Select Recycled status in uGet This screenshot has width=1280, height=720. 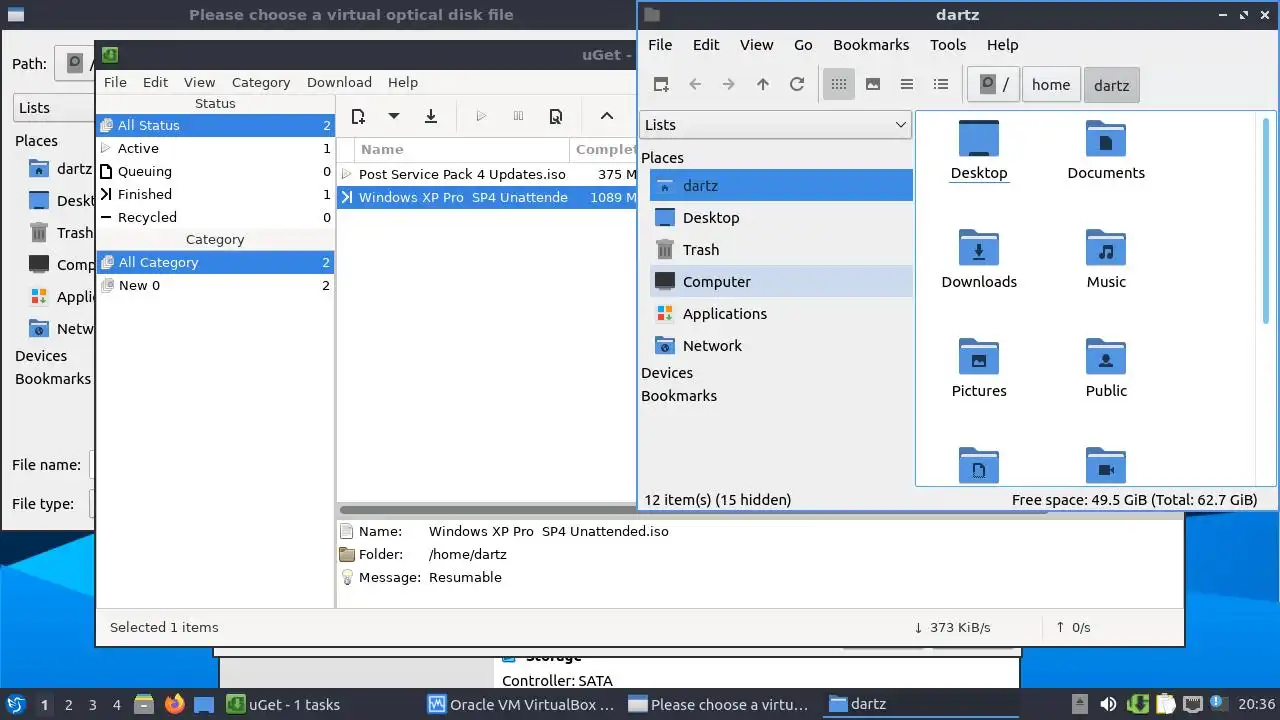tap(215, 217)
